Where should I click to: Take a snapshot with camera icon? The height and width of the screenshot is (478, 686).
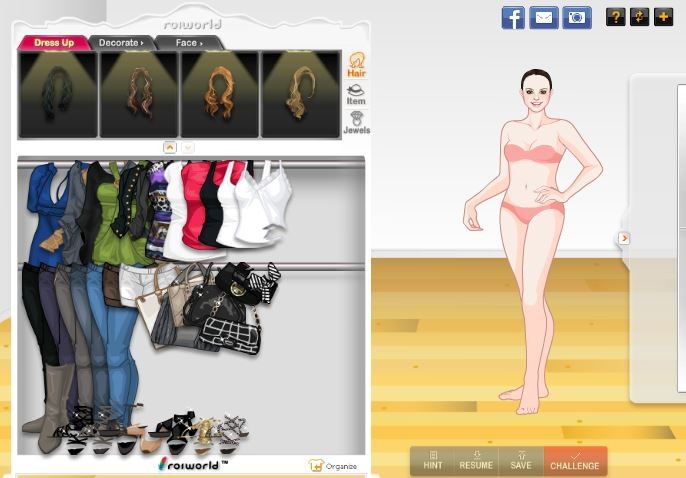coord(576,17)
